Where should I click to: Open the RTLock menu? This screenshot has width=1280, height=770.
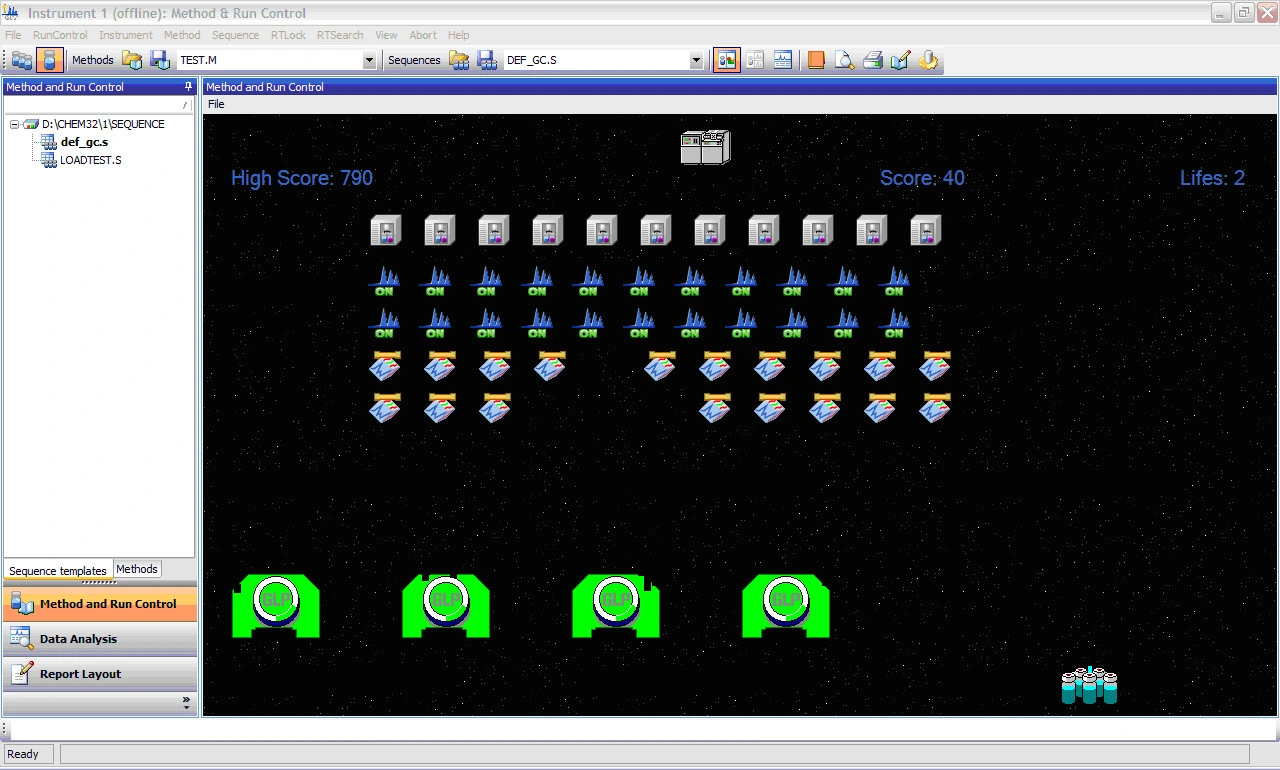[x=288, y=35]
